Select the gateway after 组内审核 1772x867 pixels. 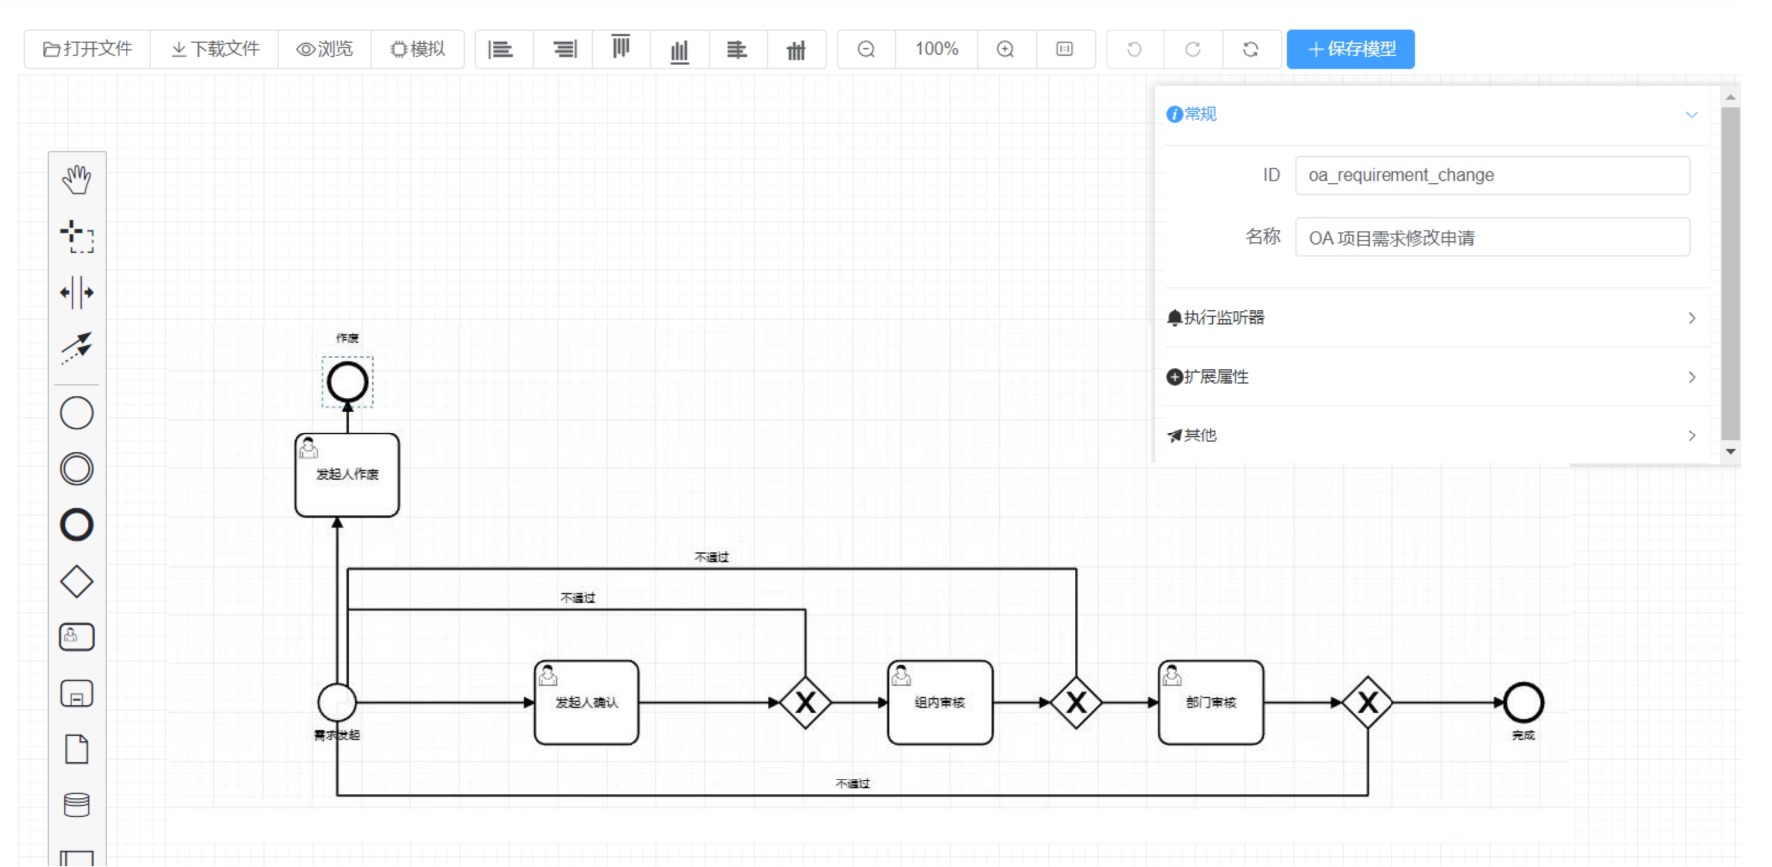1076,703
